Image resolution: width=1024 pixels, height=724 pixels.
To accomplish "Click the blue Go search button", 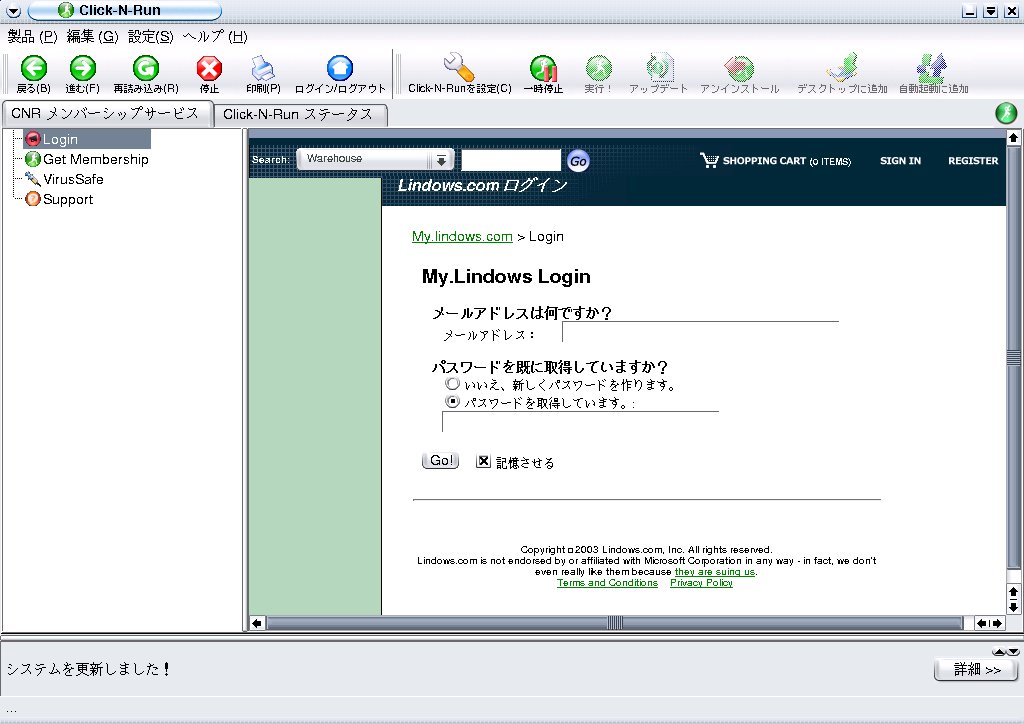I will point(578,161).
